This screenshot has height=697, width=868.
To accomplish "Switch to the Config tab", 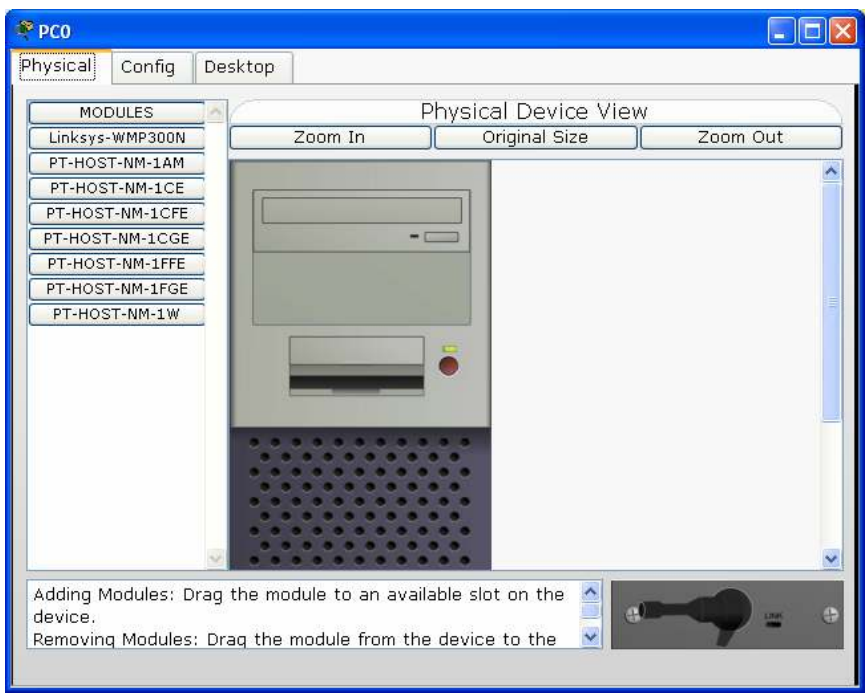I will 148,67.
